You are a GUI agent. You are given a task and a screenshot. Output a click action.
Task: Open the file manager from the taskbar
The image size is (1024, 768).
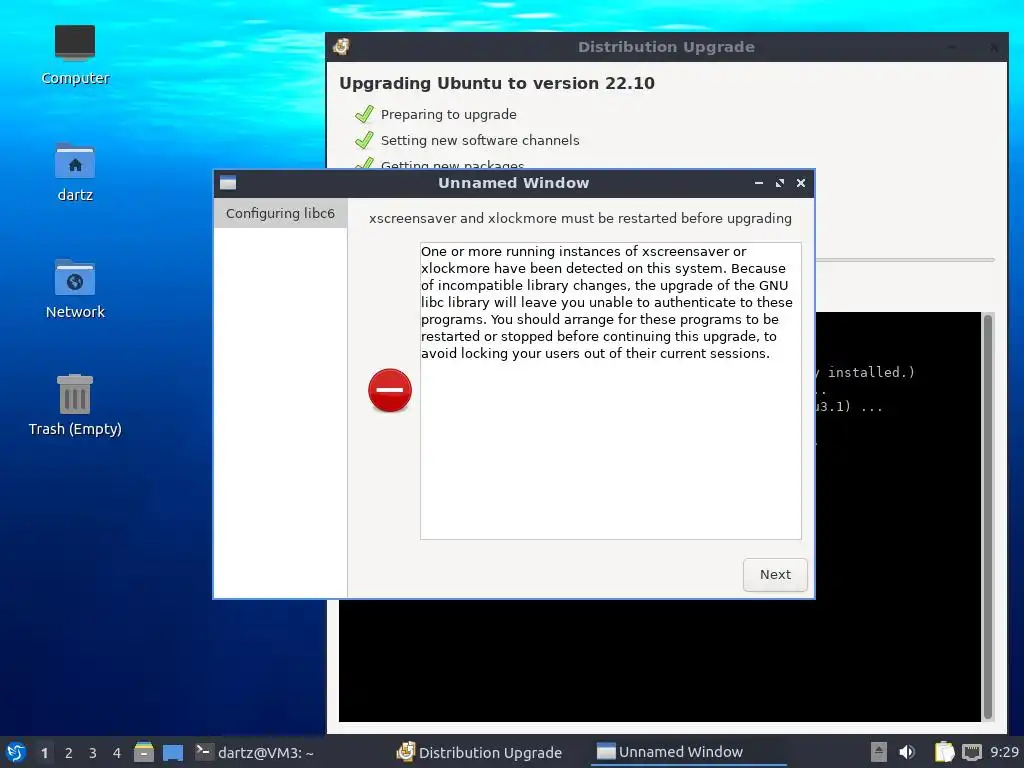coord(144,752)
